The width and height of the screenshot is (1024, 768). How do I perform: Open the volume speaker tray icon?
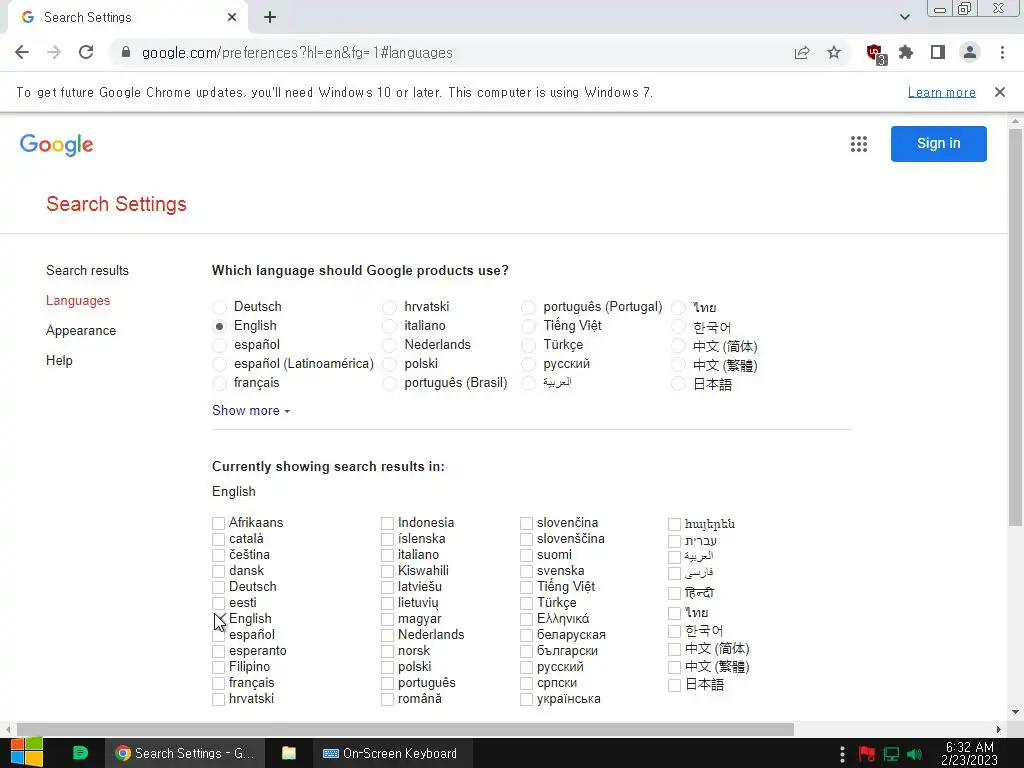[x=914, y=754]
